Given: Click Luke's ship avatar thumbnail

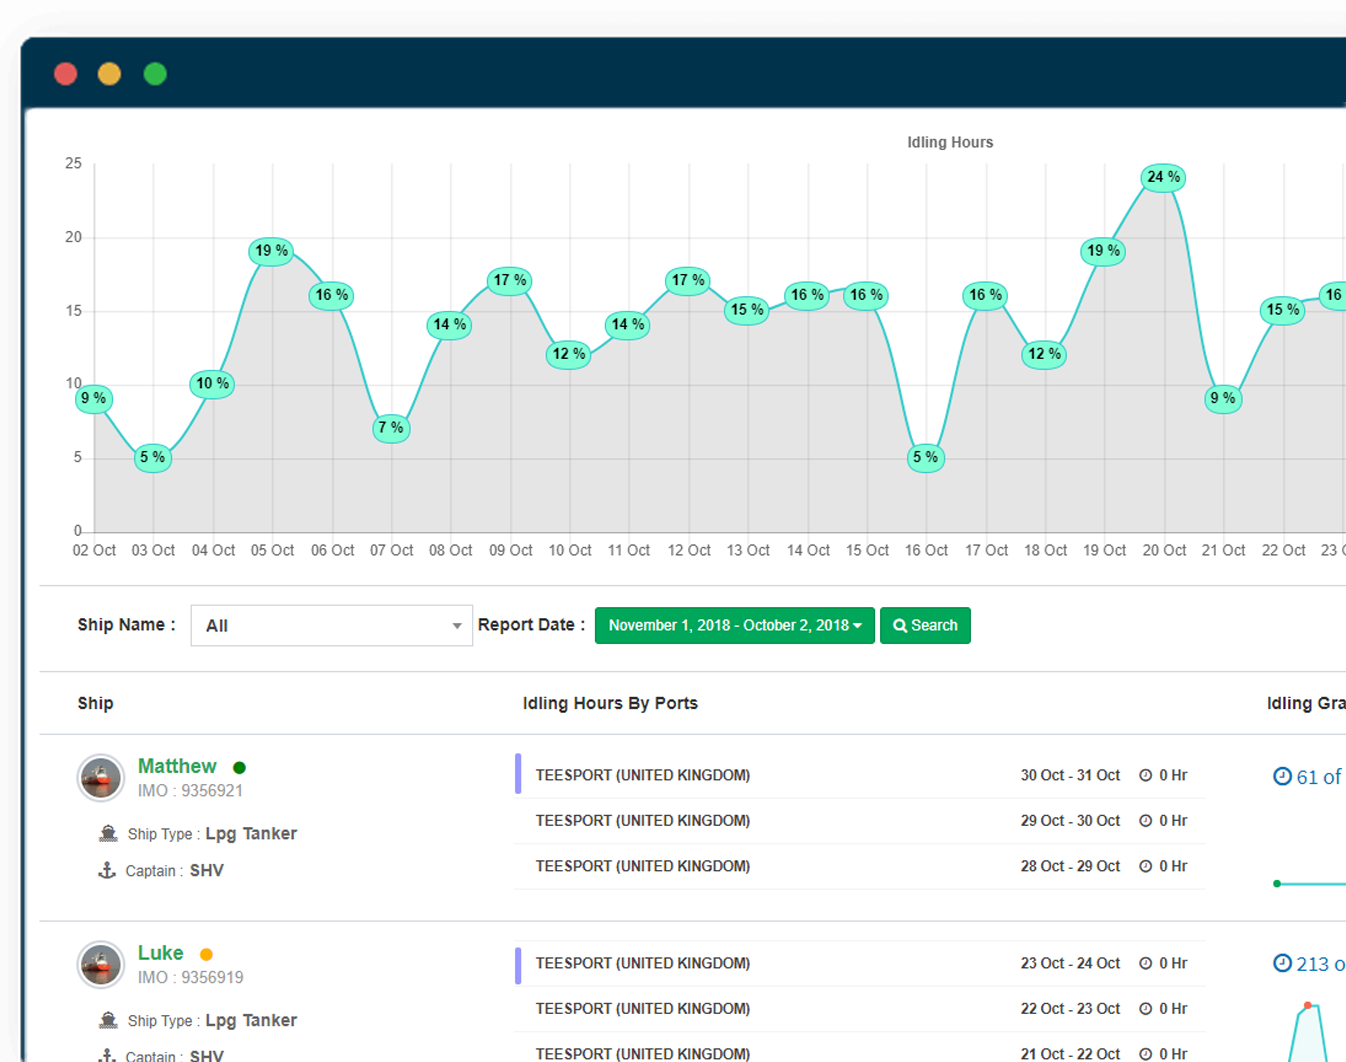Looking at the screenshot, I should 101,965.
